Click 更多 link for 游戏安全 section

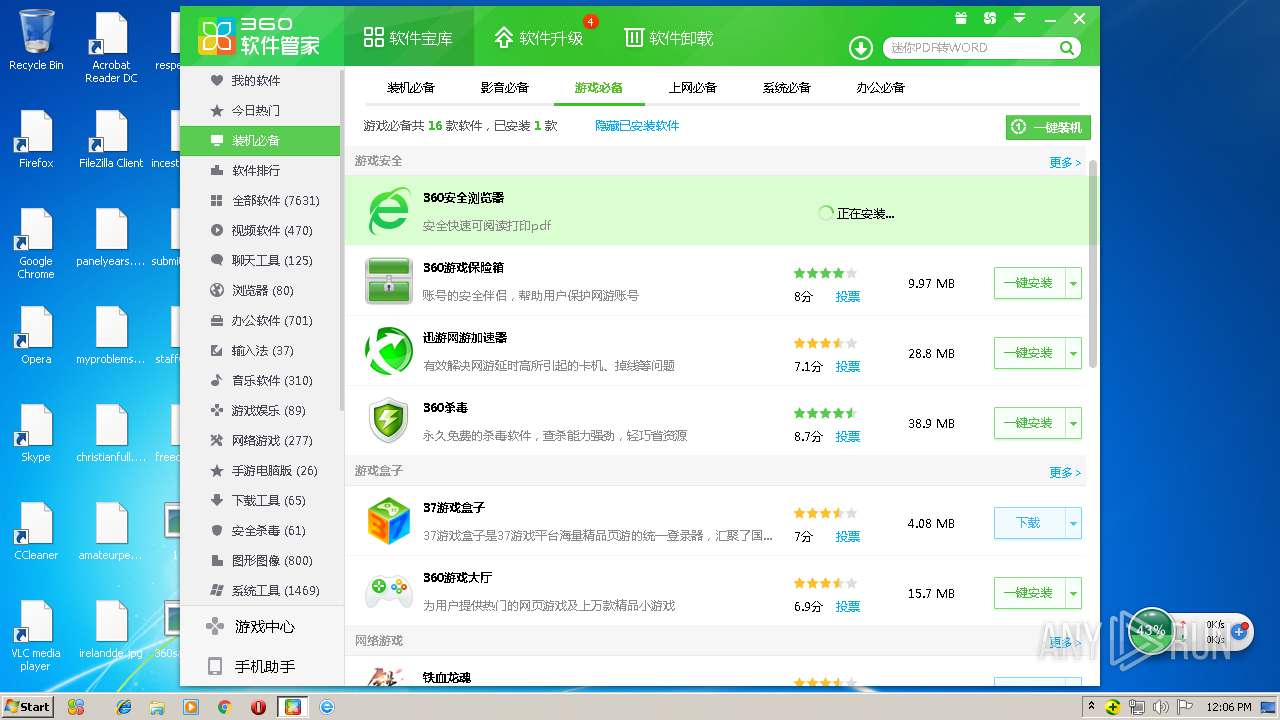pos(1065,162)
